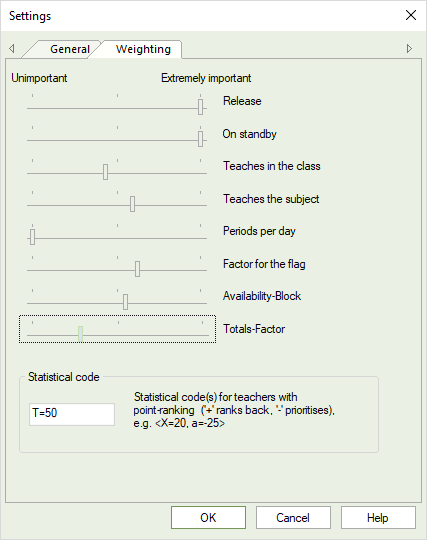Click the Release slider handle
427x540 pixels.
pyautogui.click(x=200, y=107)
